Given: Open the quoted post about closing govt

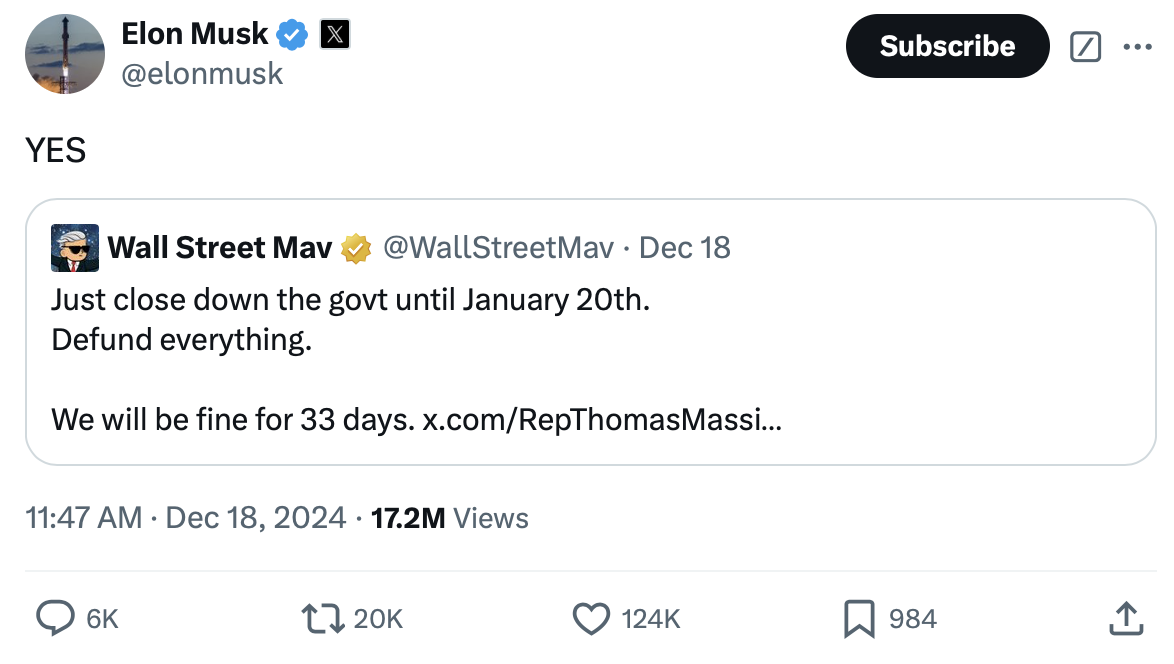Looking at the screenshot, I should (590, 340).
